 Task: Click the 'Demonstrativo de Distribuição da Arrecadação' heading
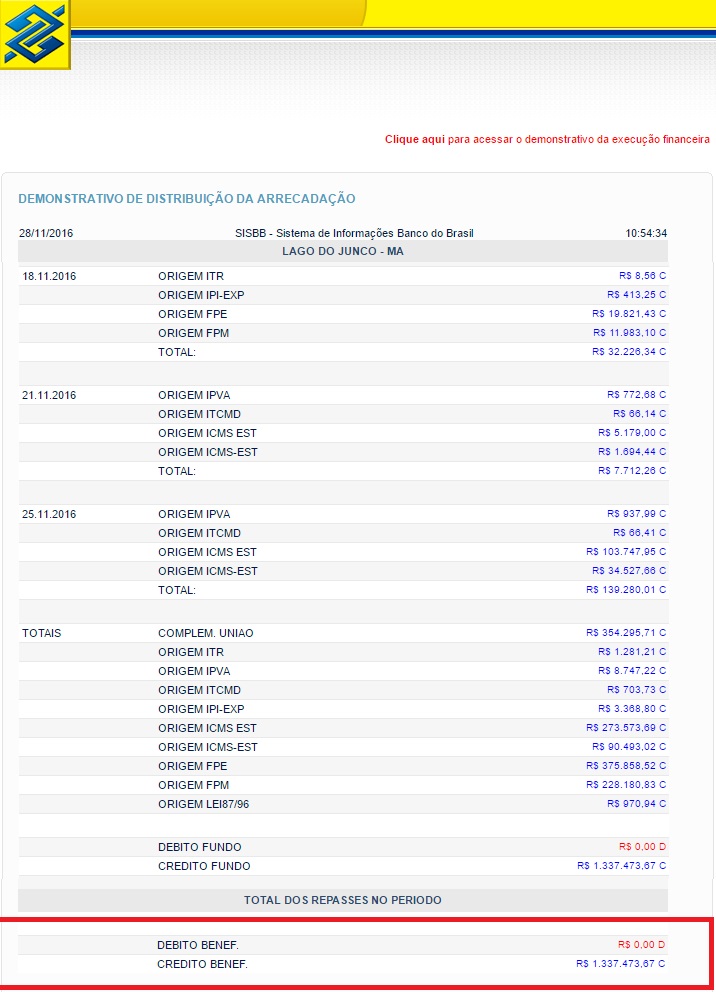tap(187, 199)
